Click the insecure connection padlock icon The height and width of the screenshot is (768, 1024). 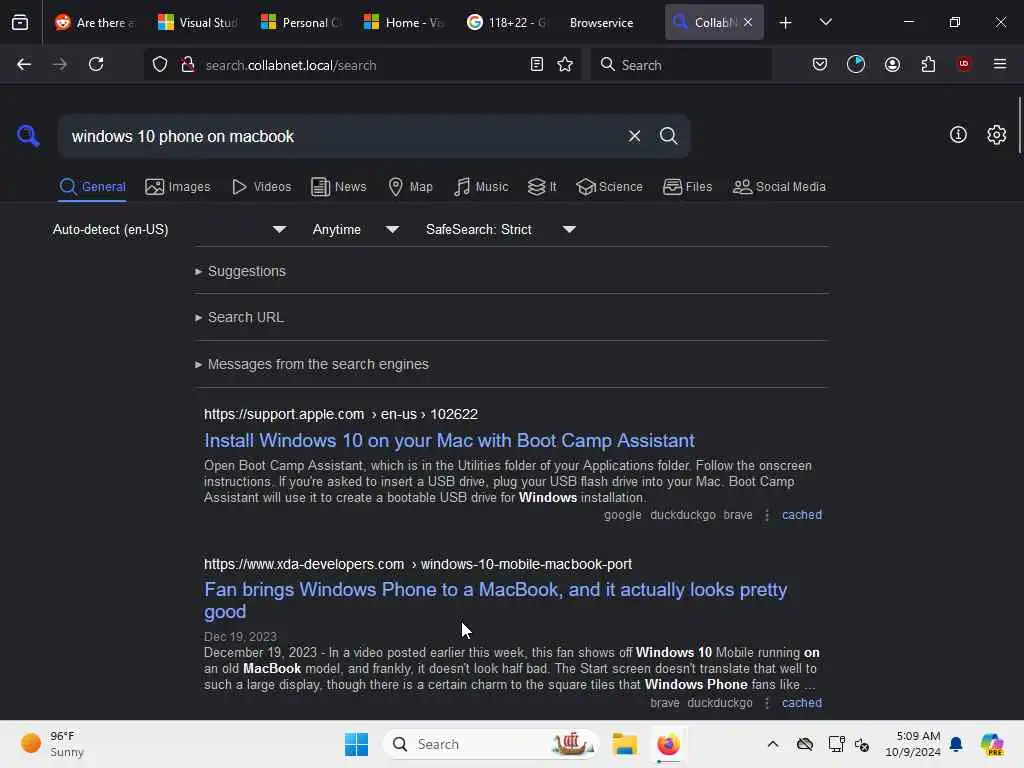[188, 64]
